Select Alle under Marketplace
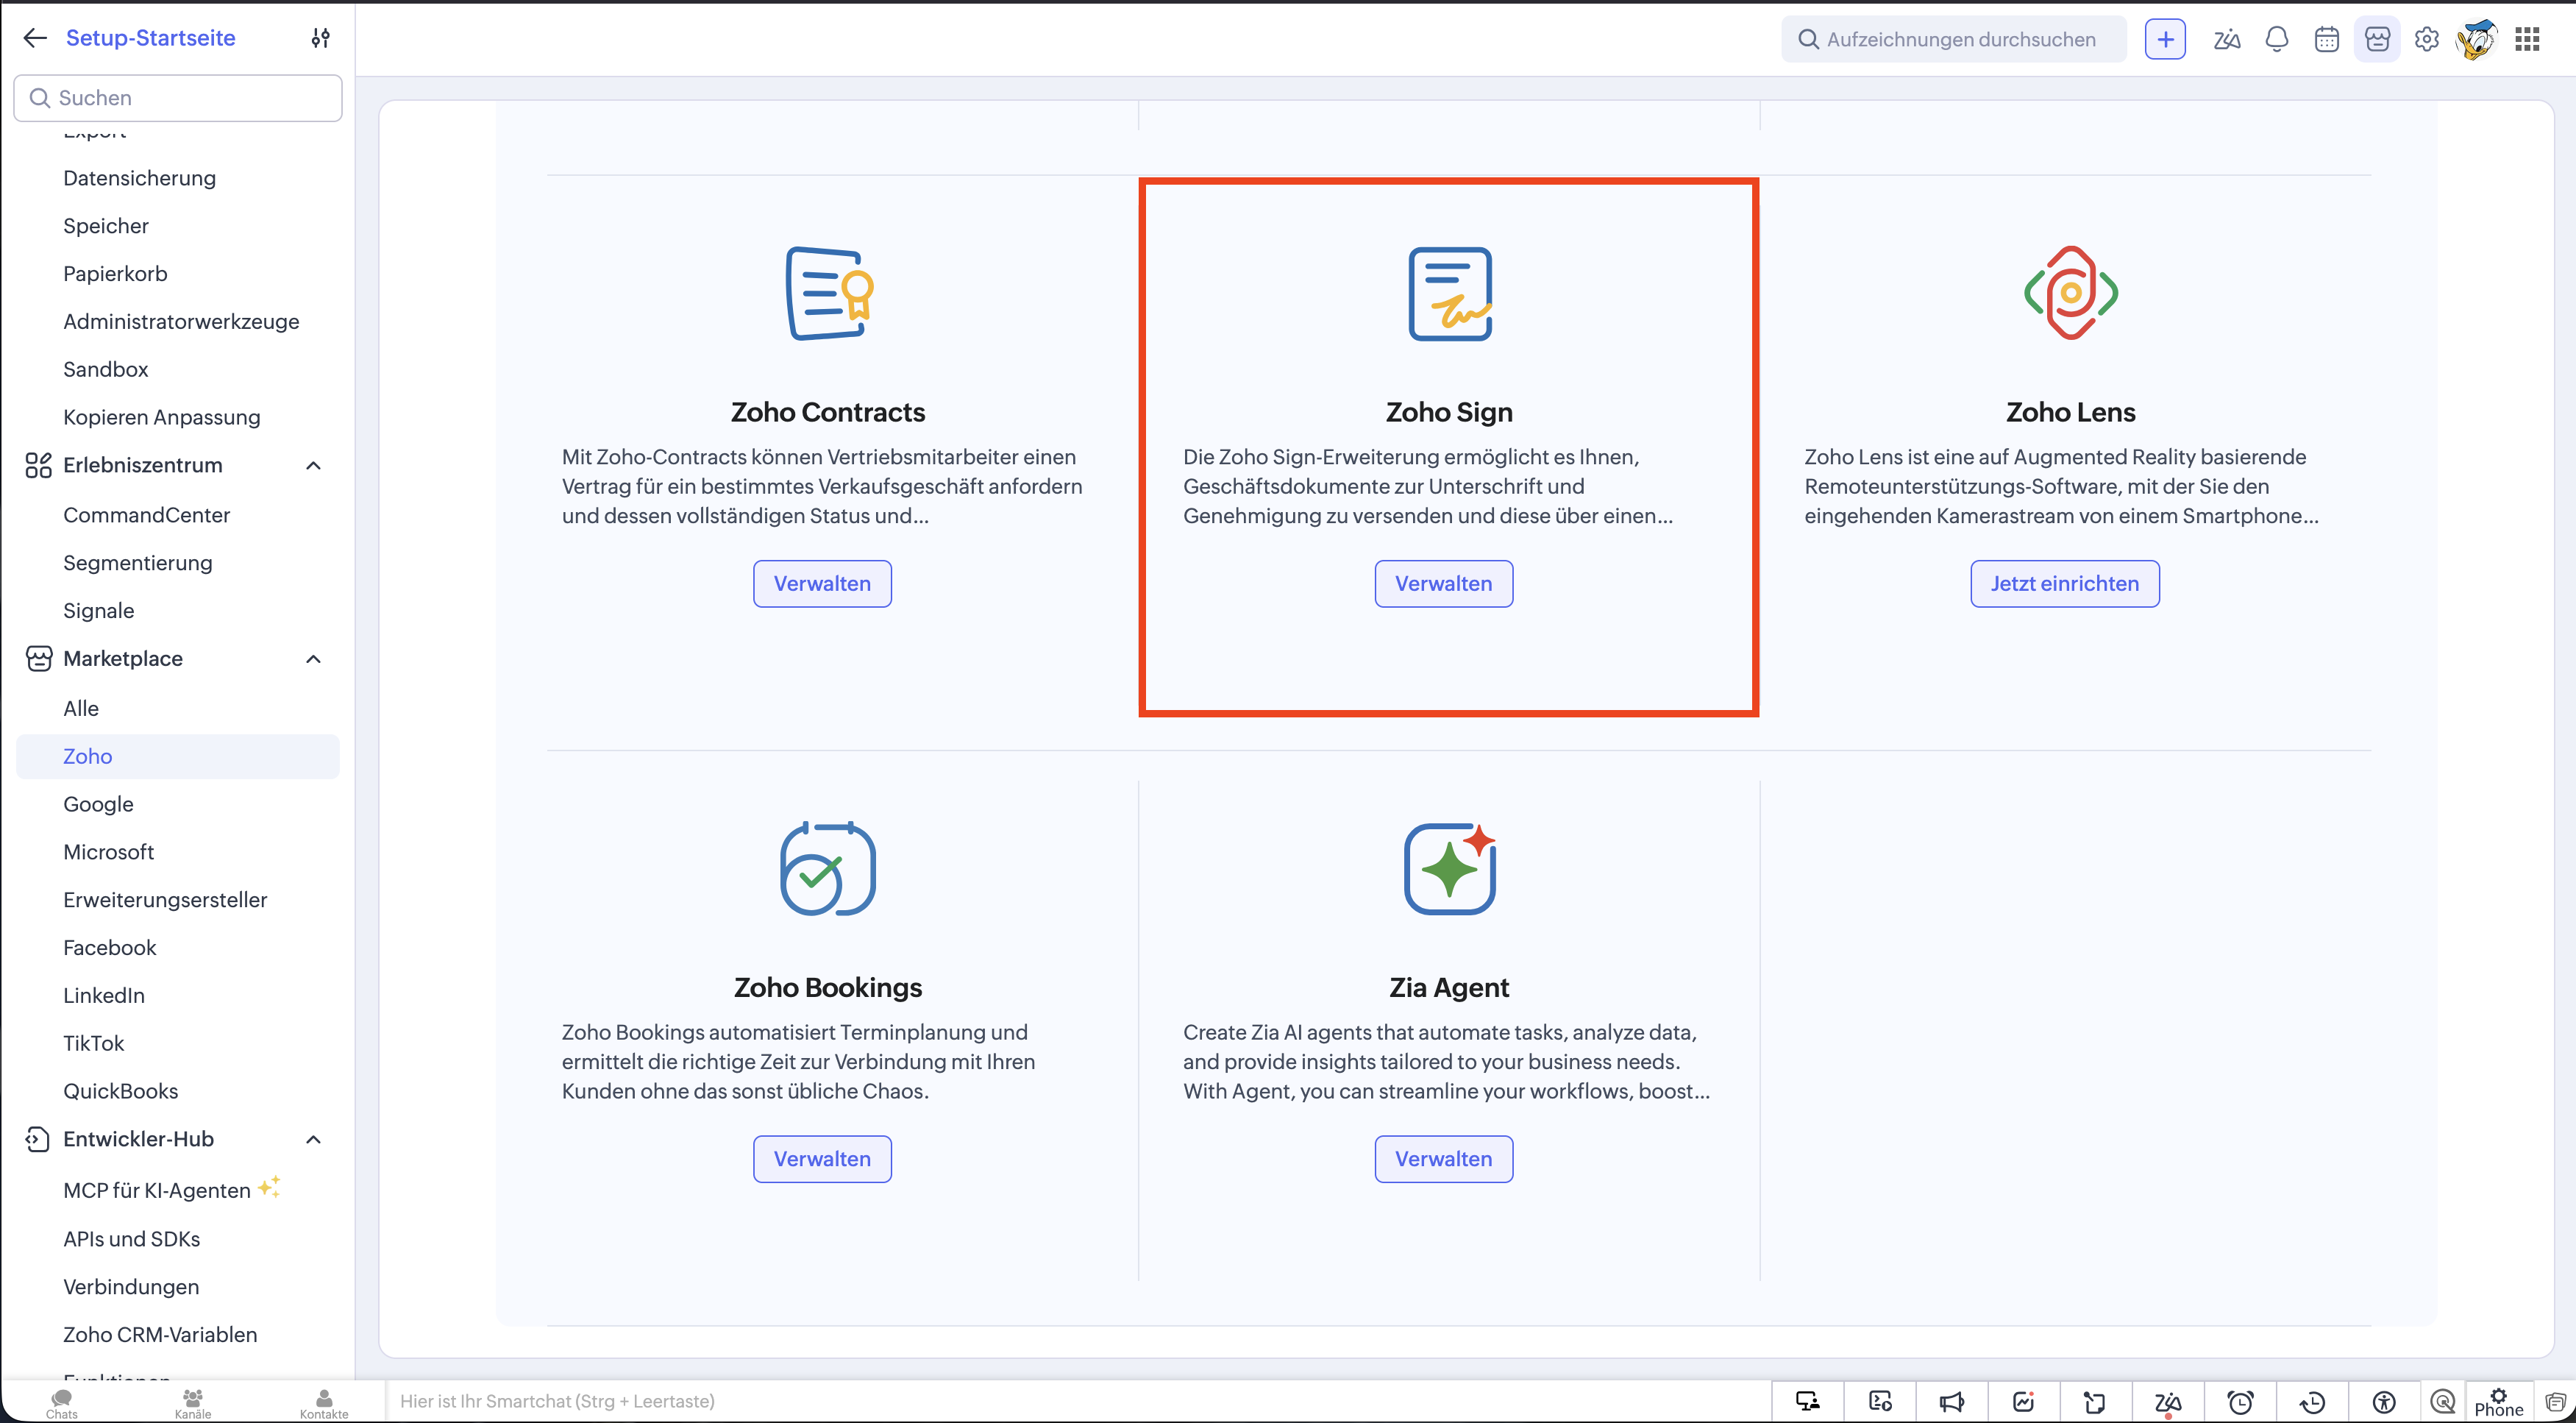This screenshot has width=2576, height=1423. pyautogui.click(x=81, y=708)
